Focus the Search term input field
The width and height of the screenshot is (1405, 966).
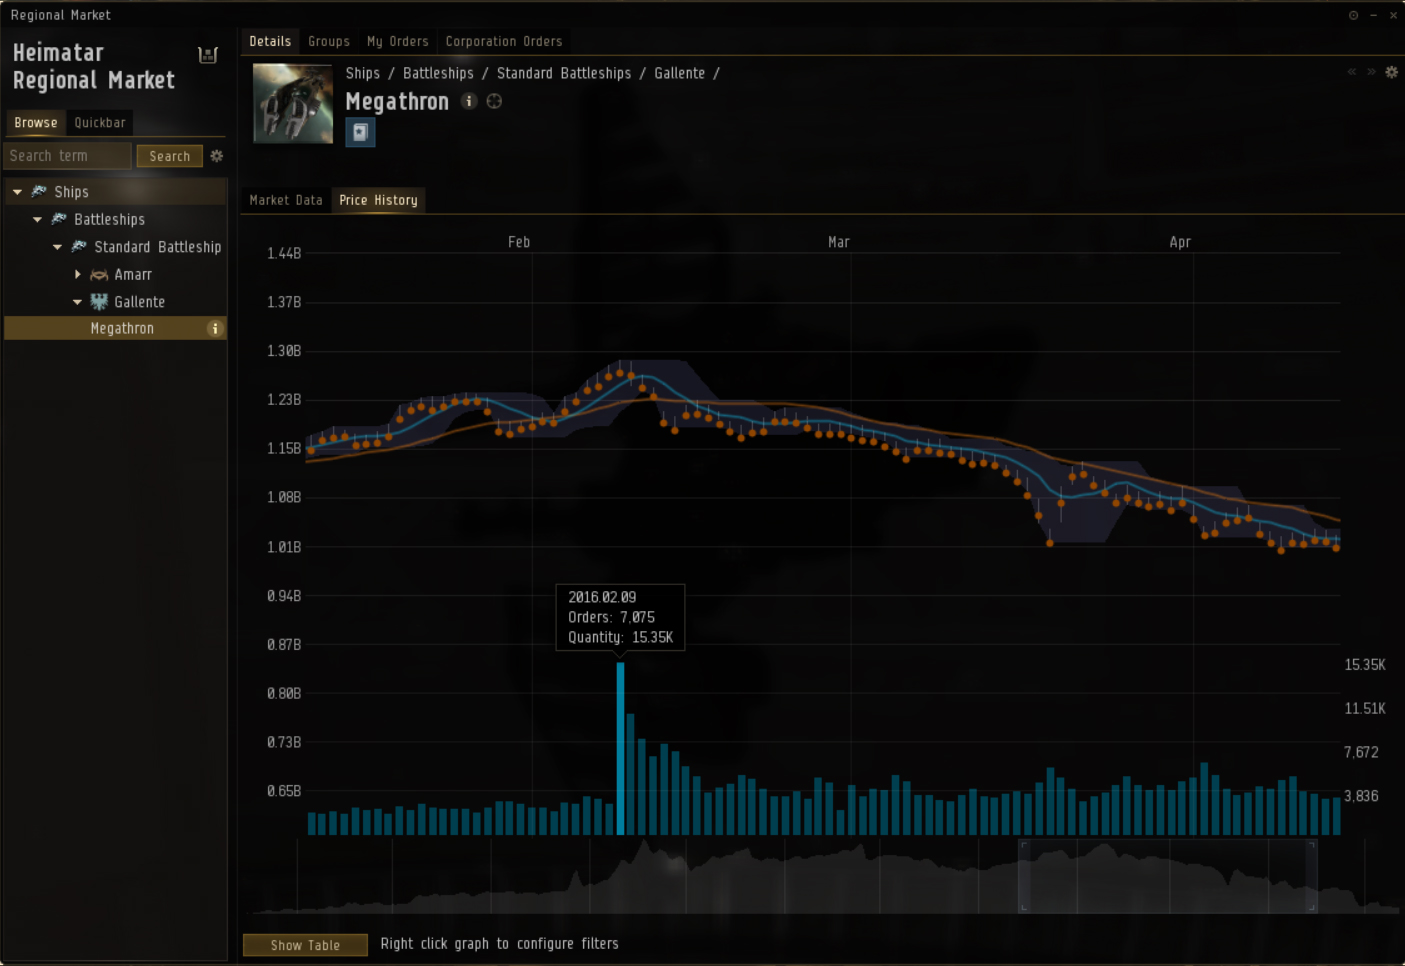[x=68, y=156]
